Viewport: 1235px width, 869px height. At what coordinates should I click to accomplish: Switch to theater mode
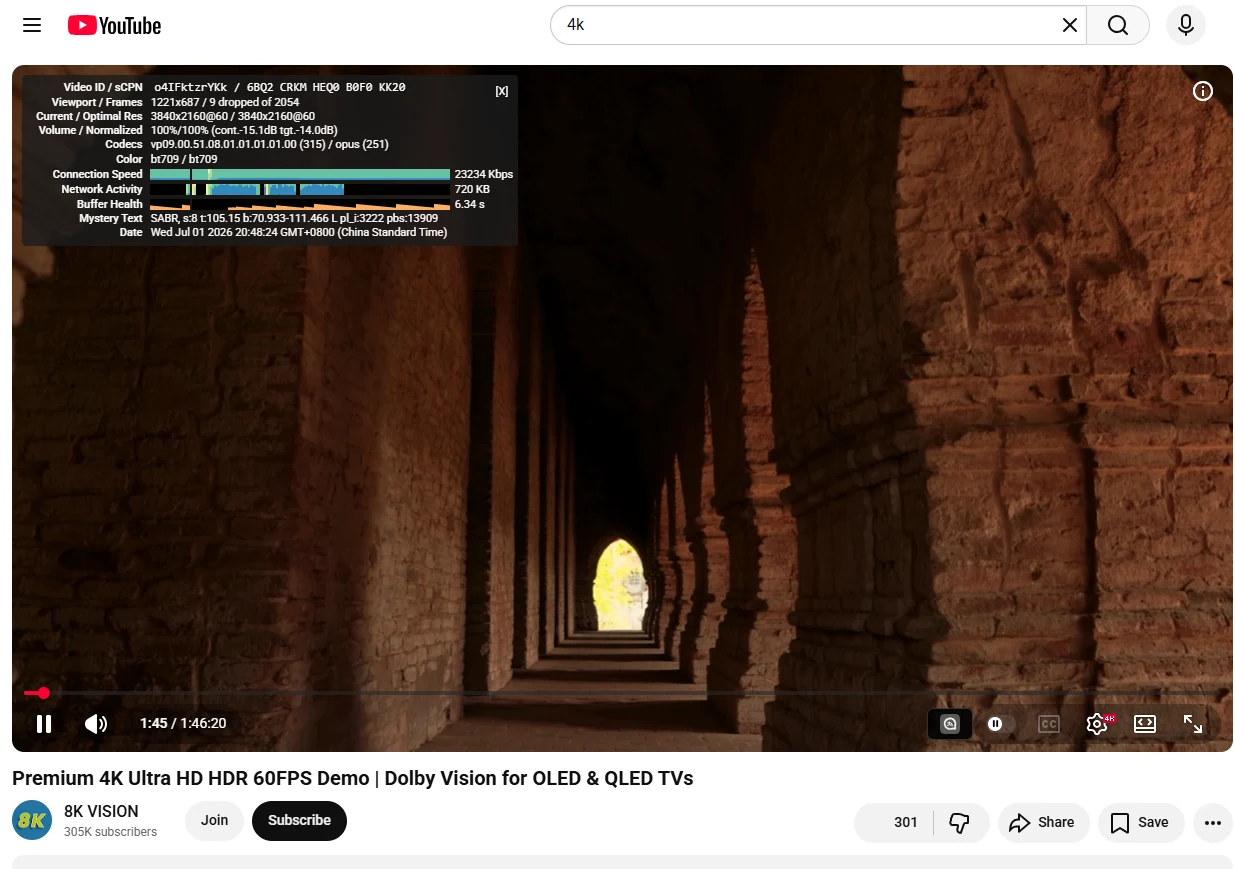point(1145,723)
